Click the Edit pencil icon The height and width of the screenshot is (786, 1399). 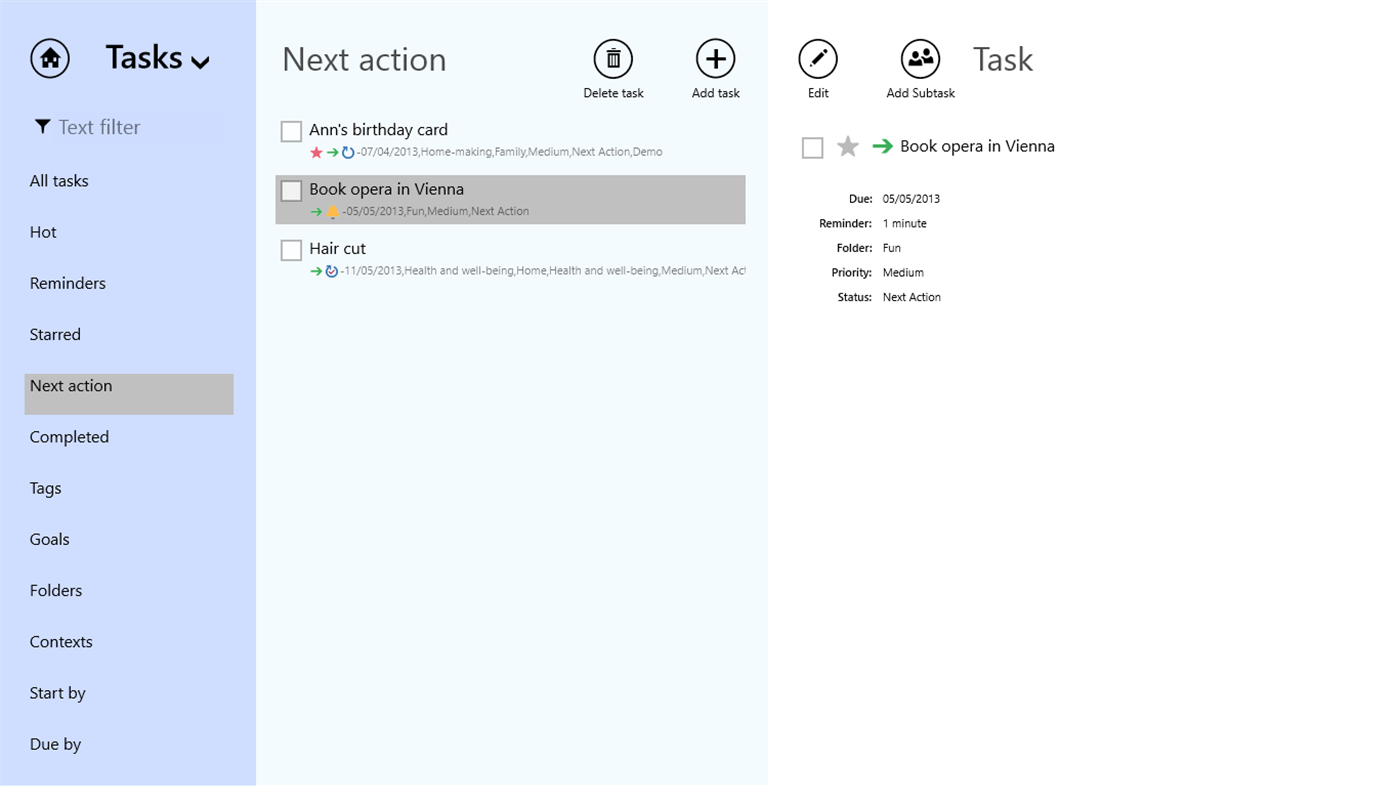tap(817, 59)
